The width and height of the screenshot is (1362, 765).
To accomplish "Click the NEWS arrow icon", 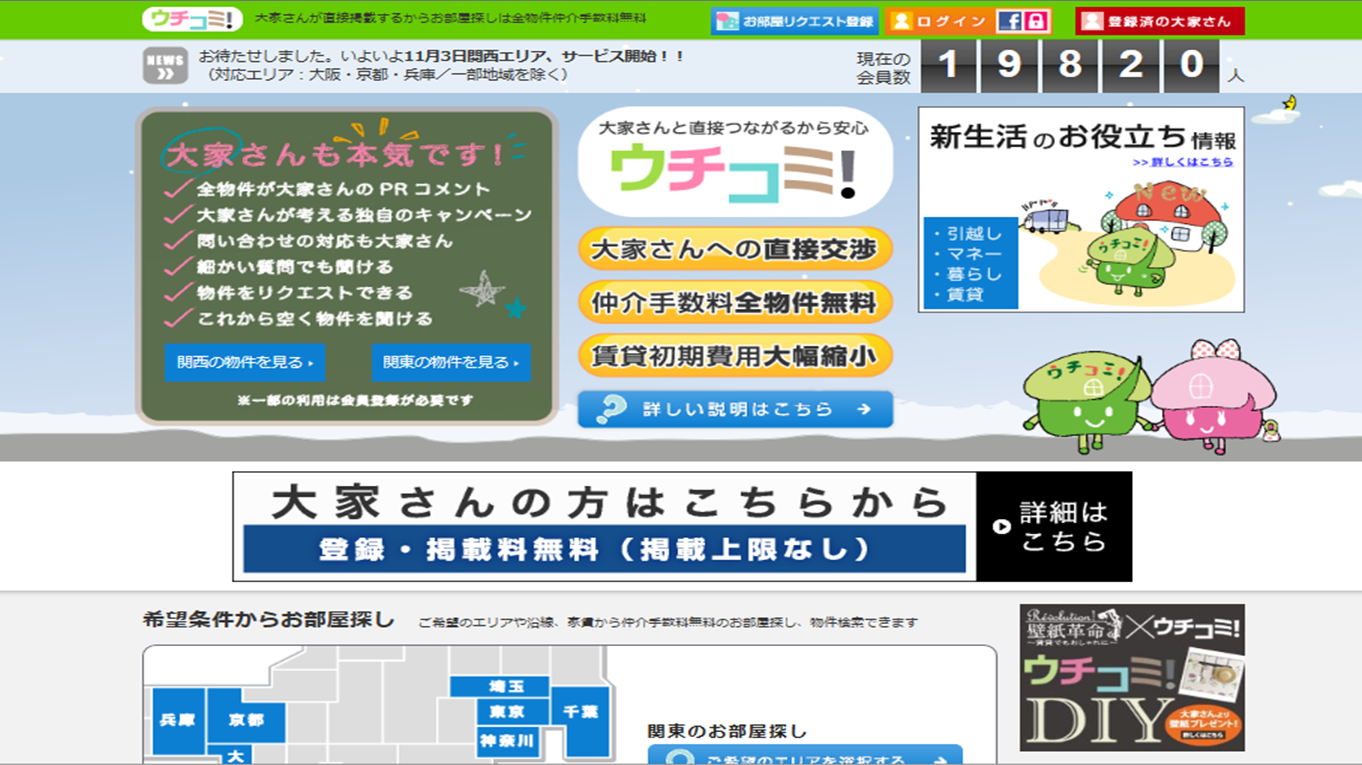I will [x=165, y=66].
